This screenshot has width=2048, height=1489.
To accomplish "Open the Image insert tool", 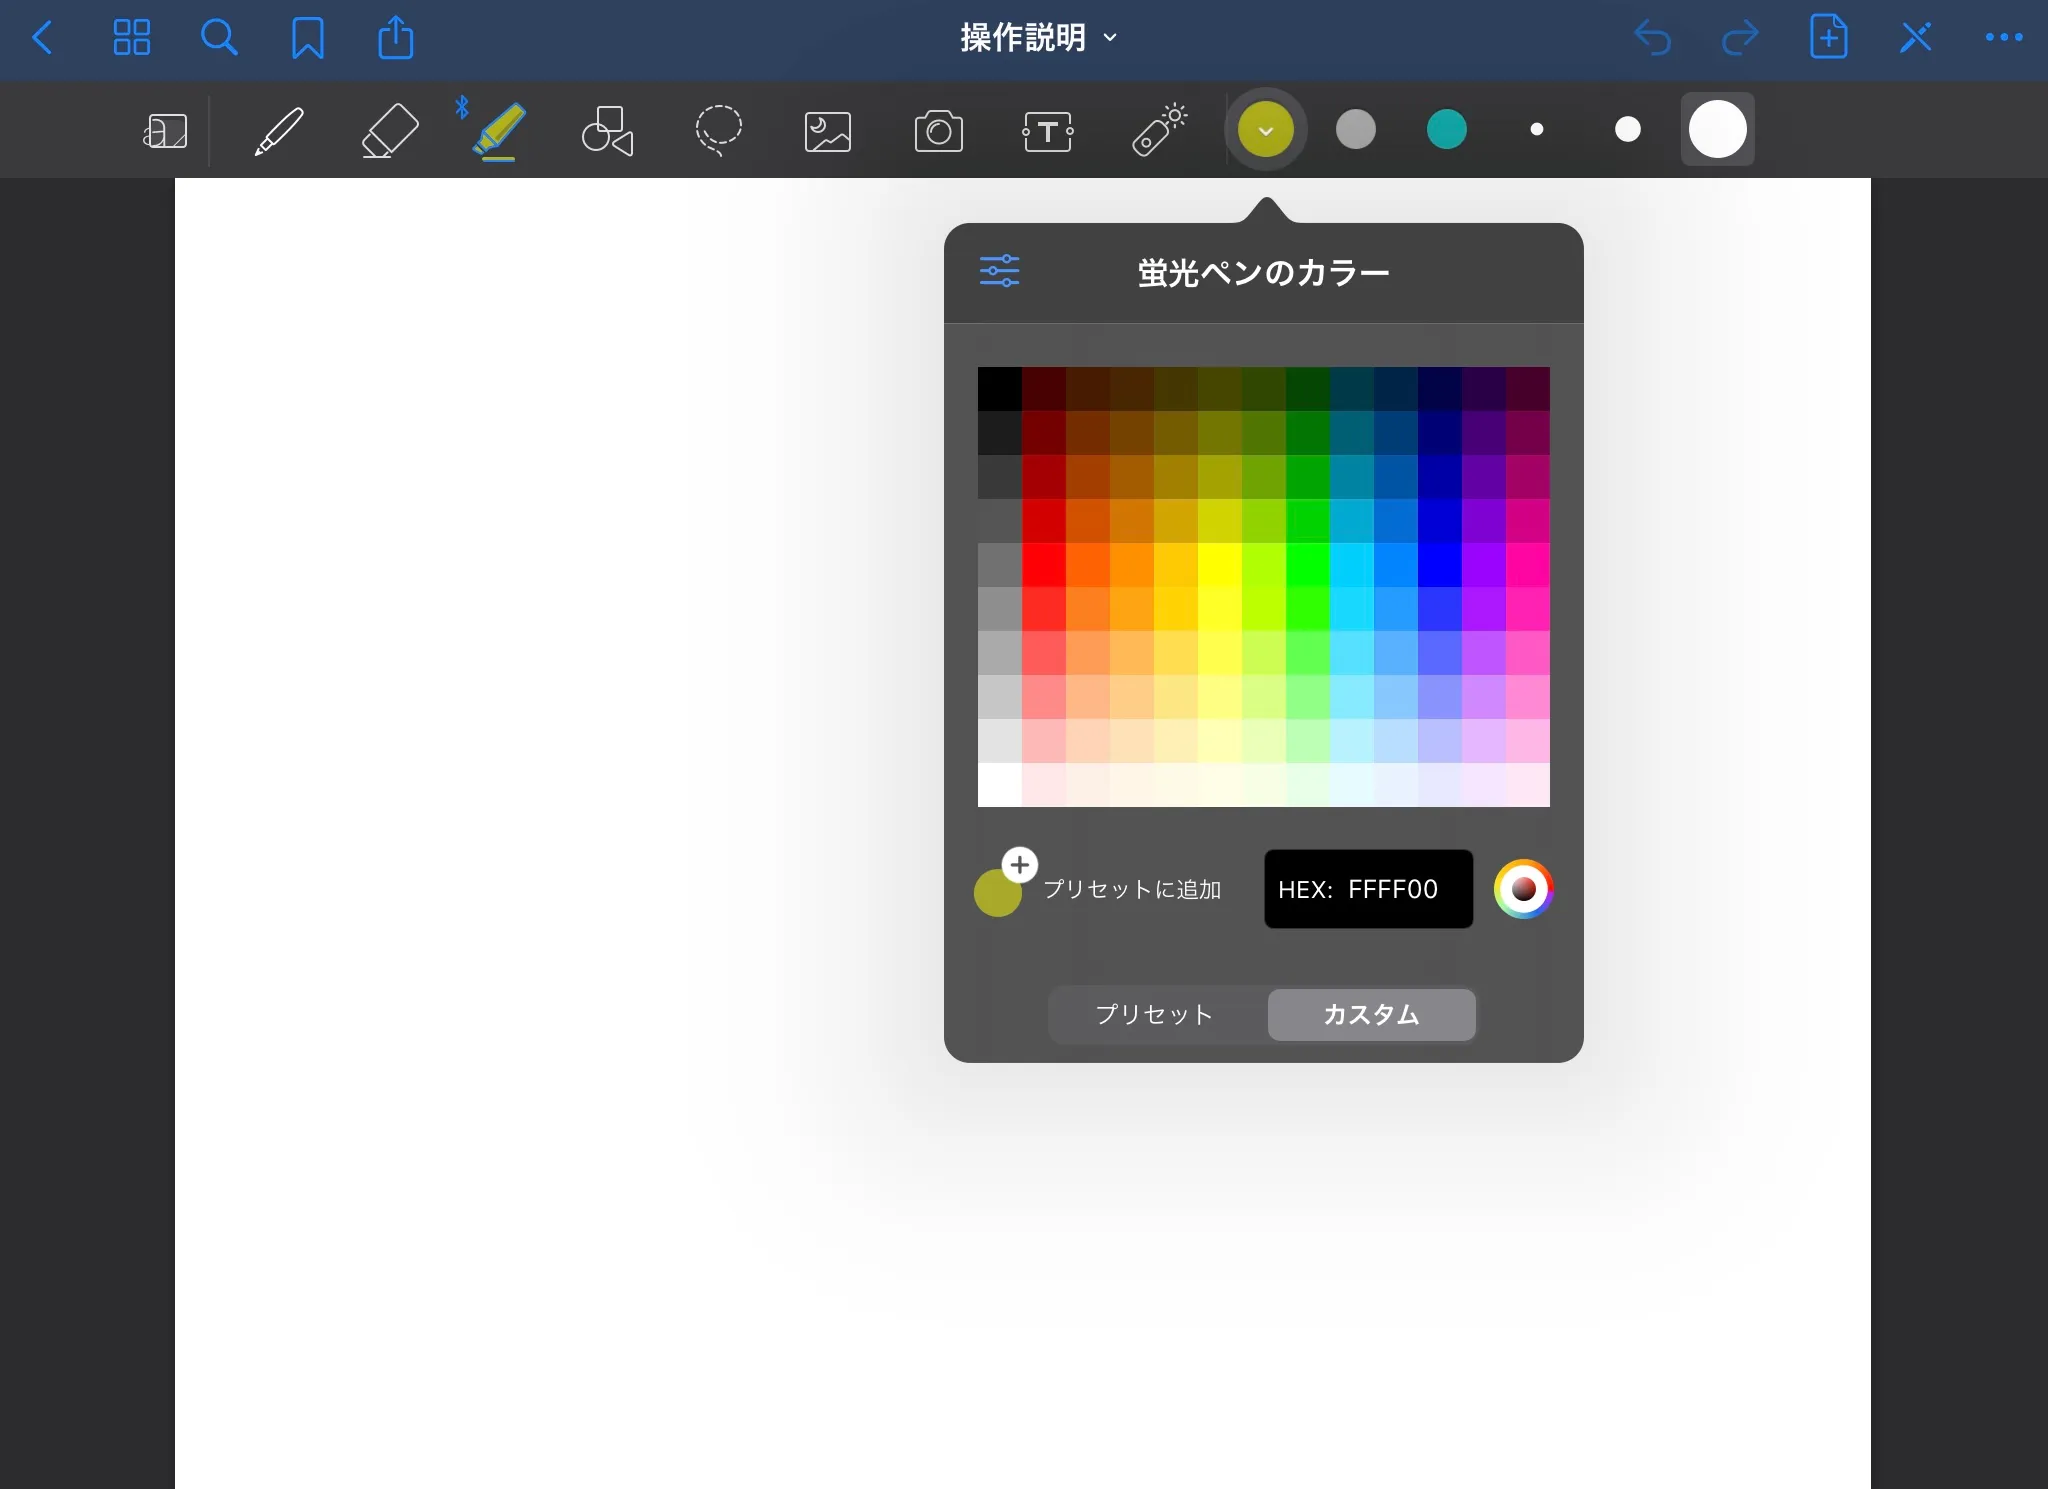I will coord(828,131).
